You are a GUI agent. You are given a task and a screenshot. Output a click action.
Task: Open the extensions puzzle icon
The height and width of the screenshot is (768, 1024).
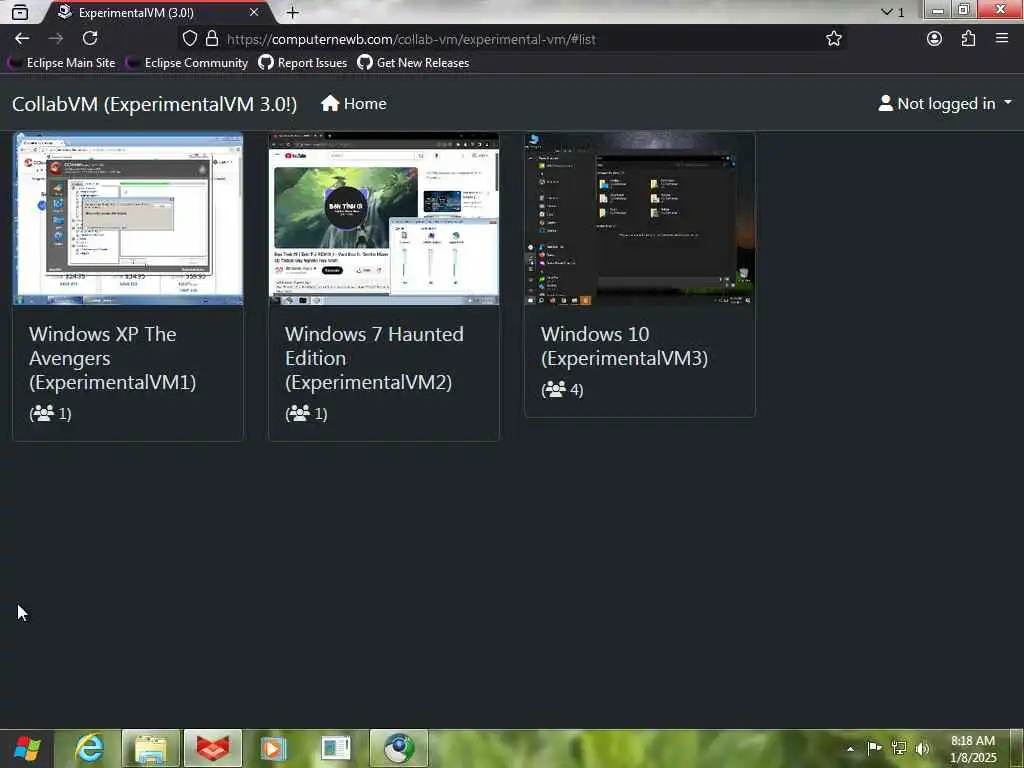[x=968, y=39]
